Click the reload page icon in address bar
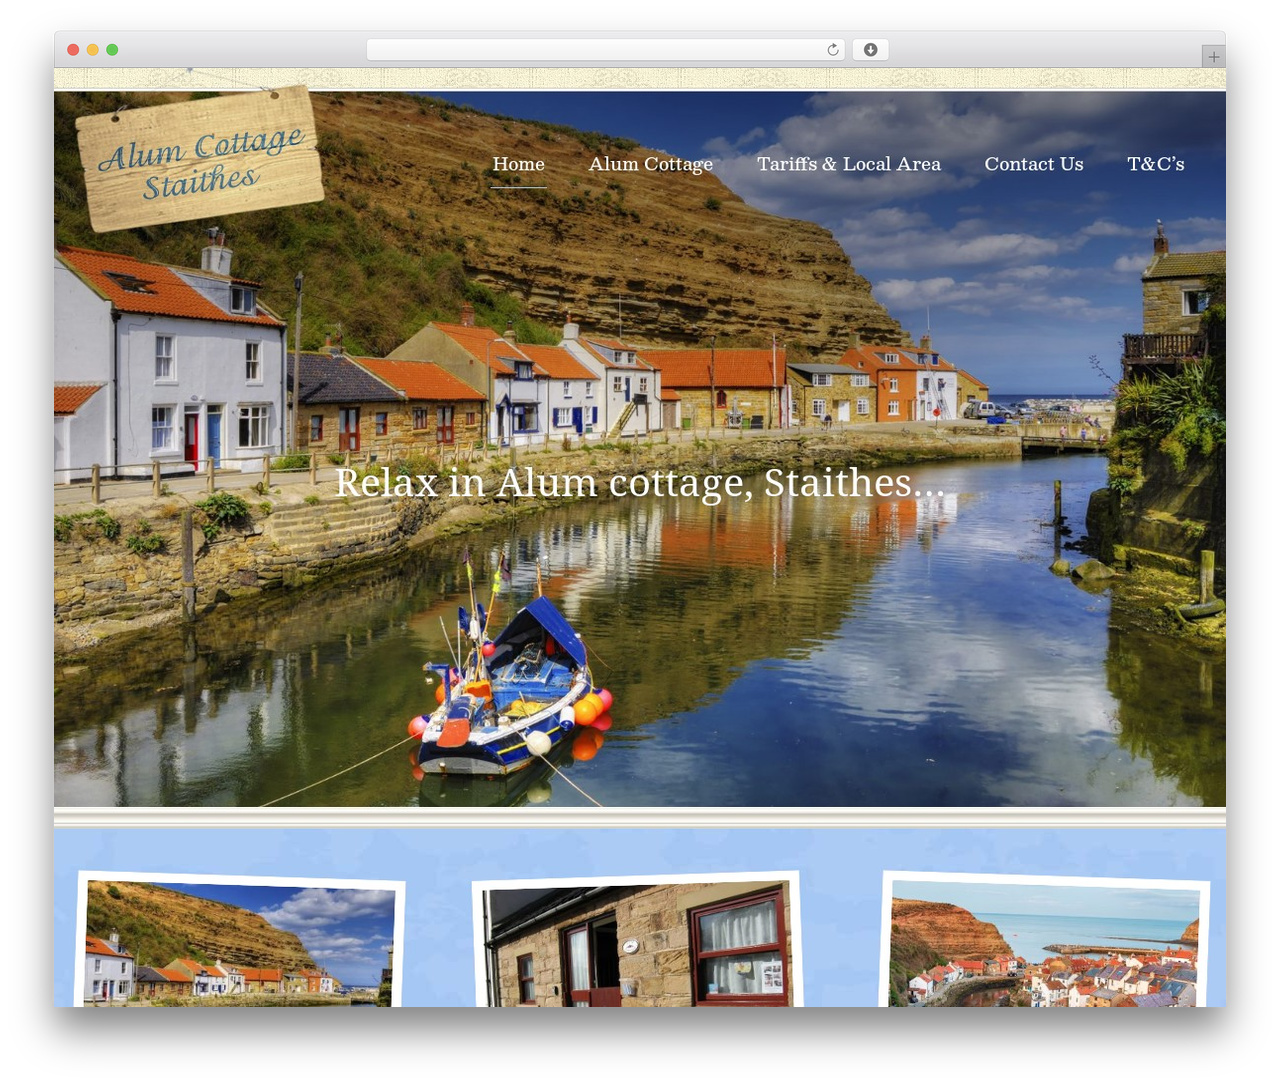Image resolution: width=1280 pixels, height=1084 pixels. [832, 50]
